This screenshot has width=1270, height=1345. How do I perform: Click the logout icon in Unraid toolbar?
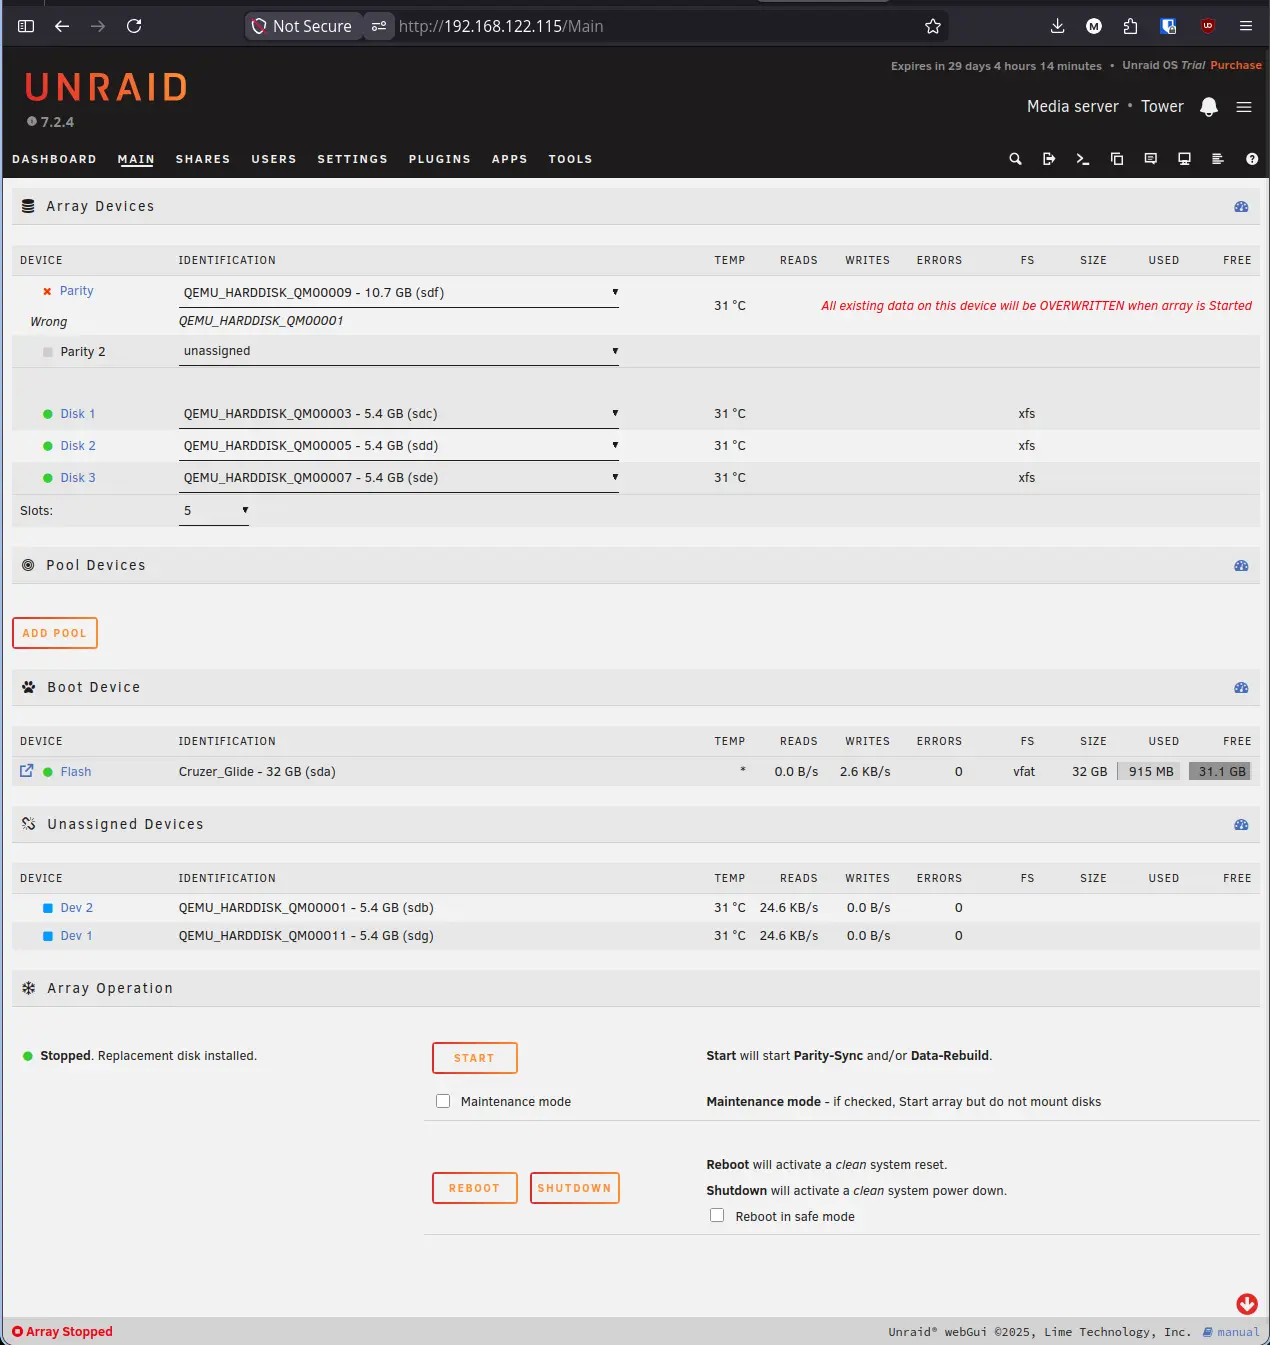click(1049, 159)
